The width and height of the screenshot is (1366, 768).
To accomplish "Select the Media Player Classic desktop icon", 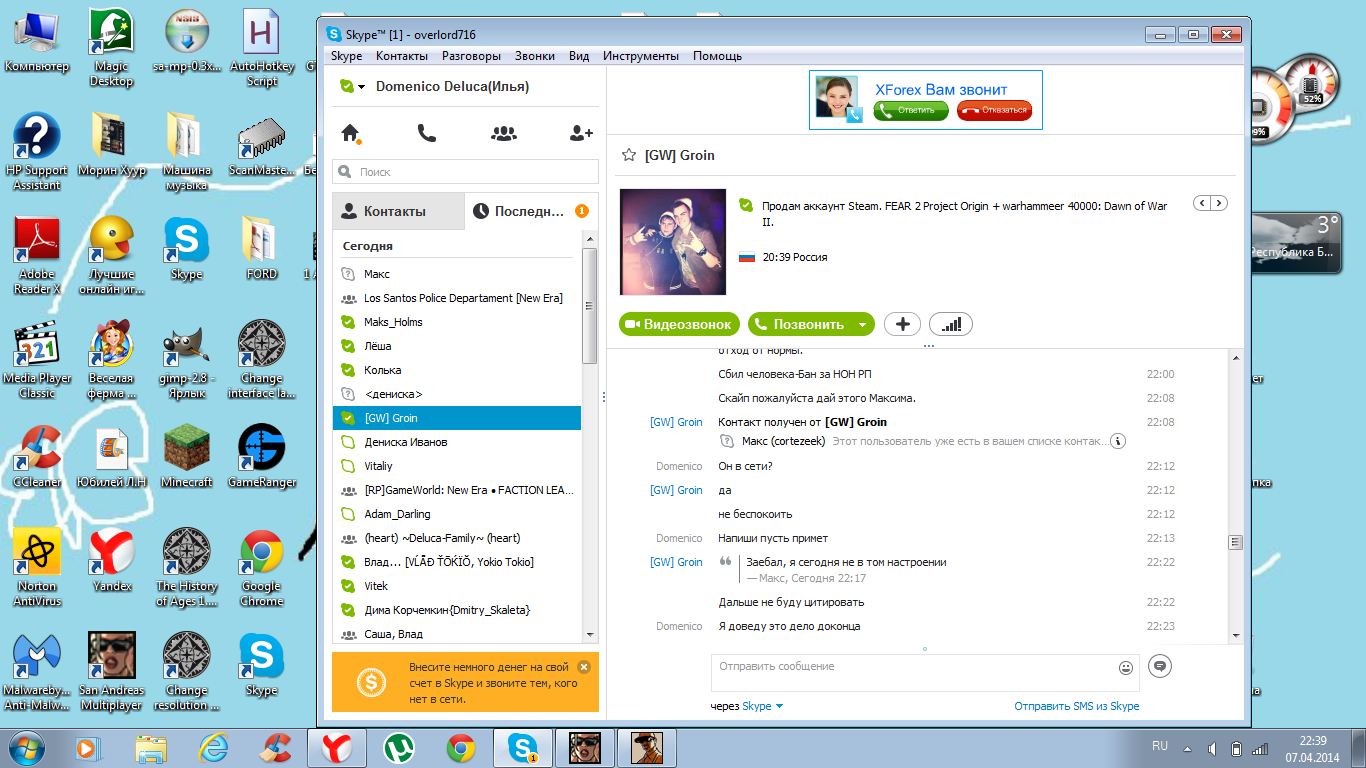I will (37, 360).
